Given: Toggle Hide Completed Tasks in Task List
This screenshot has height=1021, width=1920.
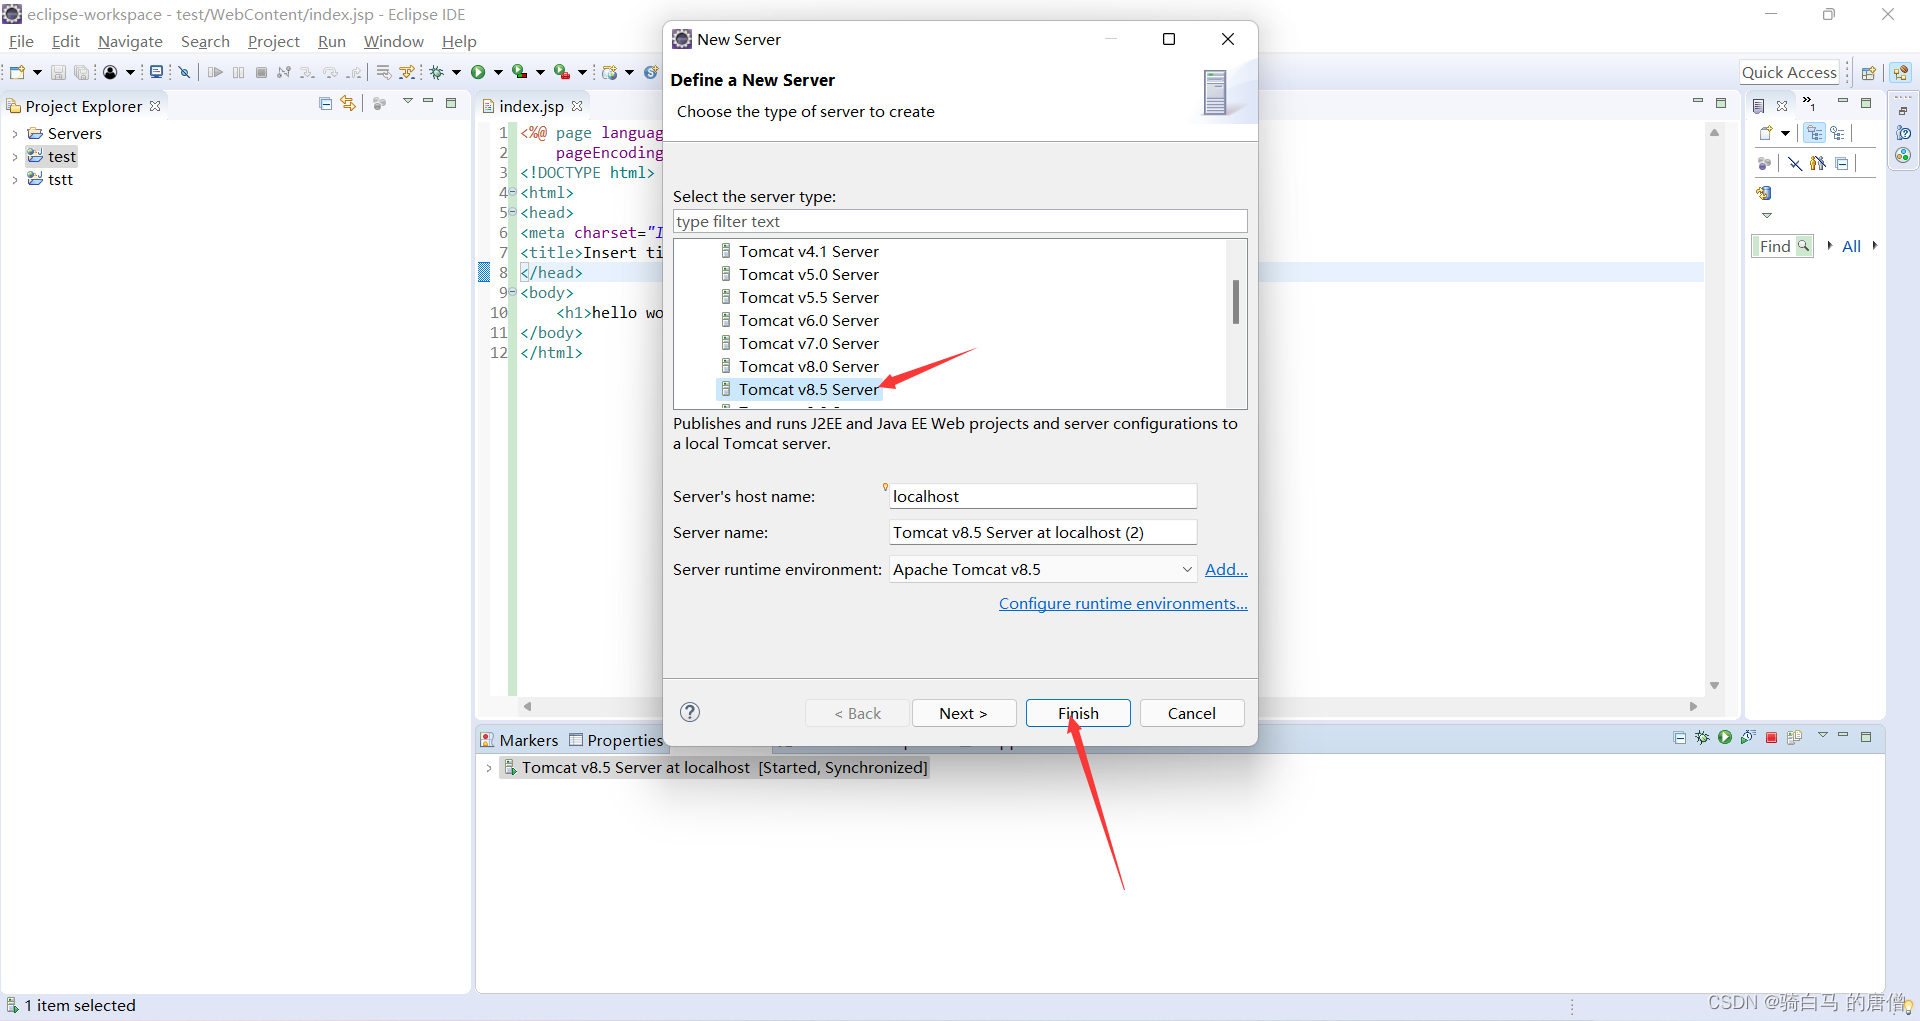Looking at the screenshot, I should coord(1795,163).
